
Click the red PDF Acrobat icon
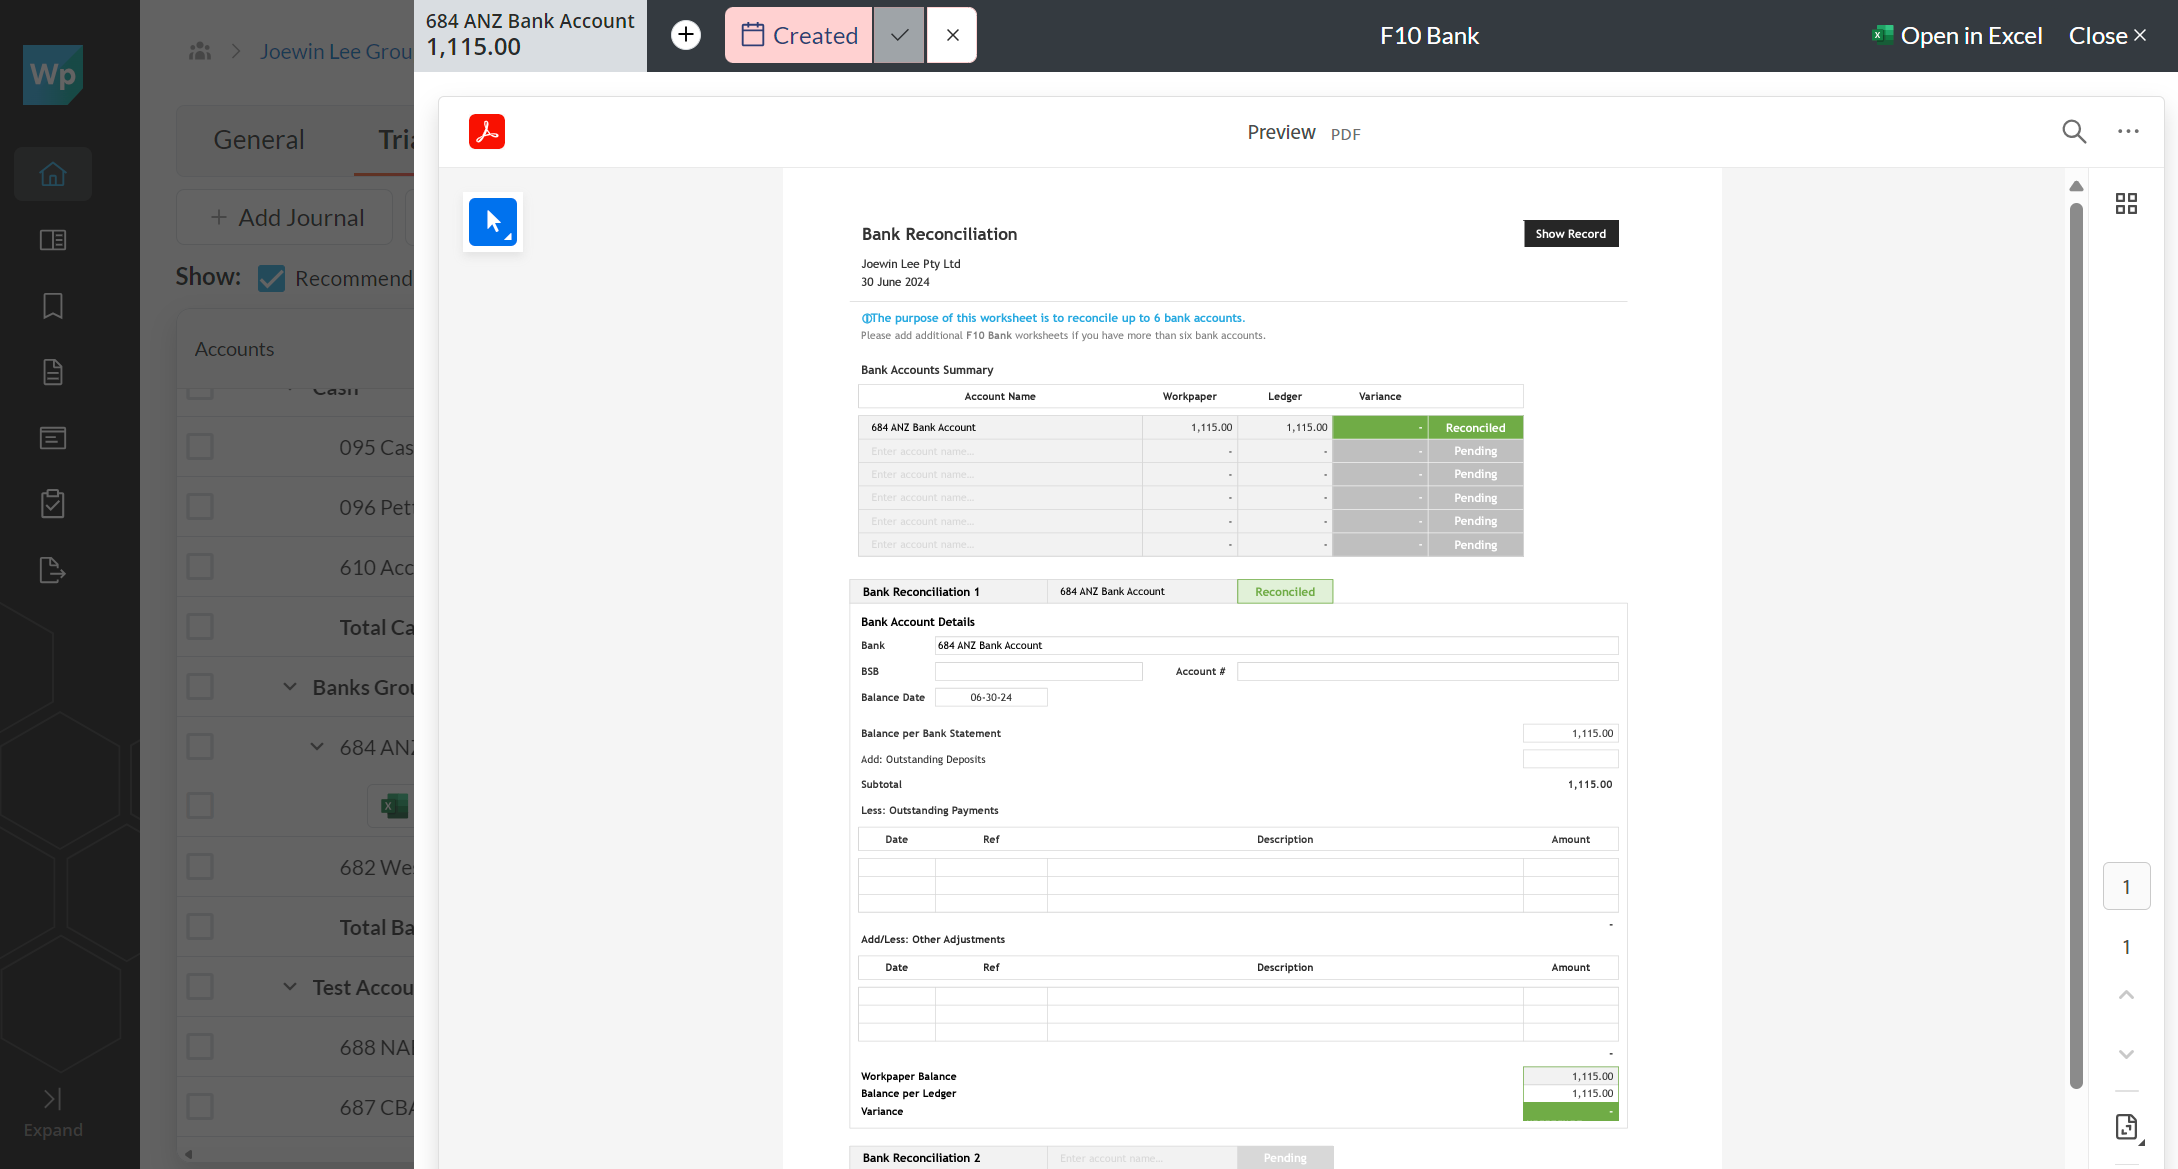point(487,132)
